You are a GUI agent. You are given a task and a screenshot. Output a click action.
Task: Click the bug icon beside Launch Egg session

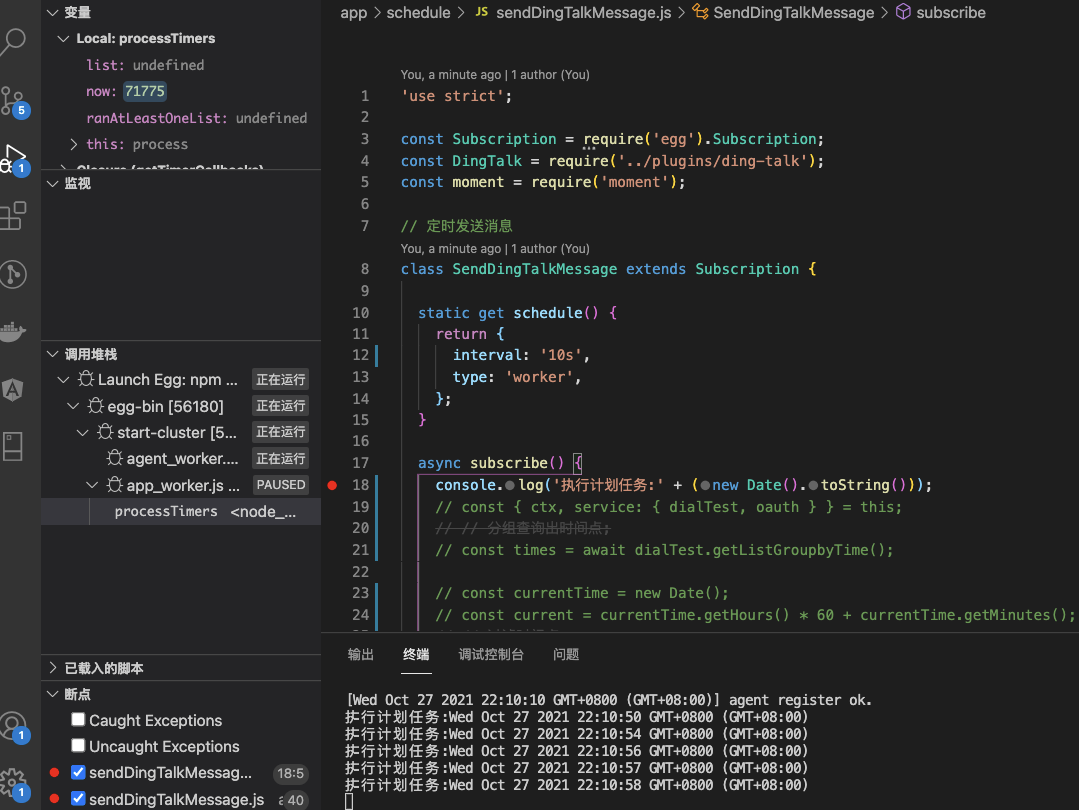(x=86, y=379)
